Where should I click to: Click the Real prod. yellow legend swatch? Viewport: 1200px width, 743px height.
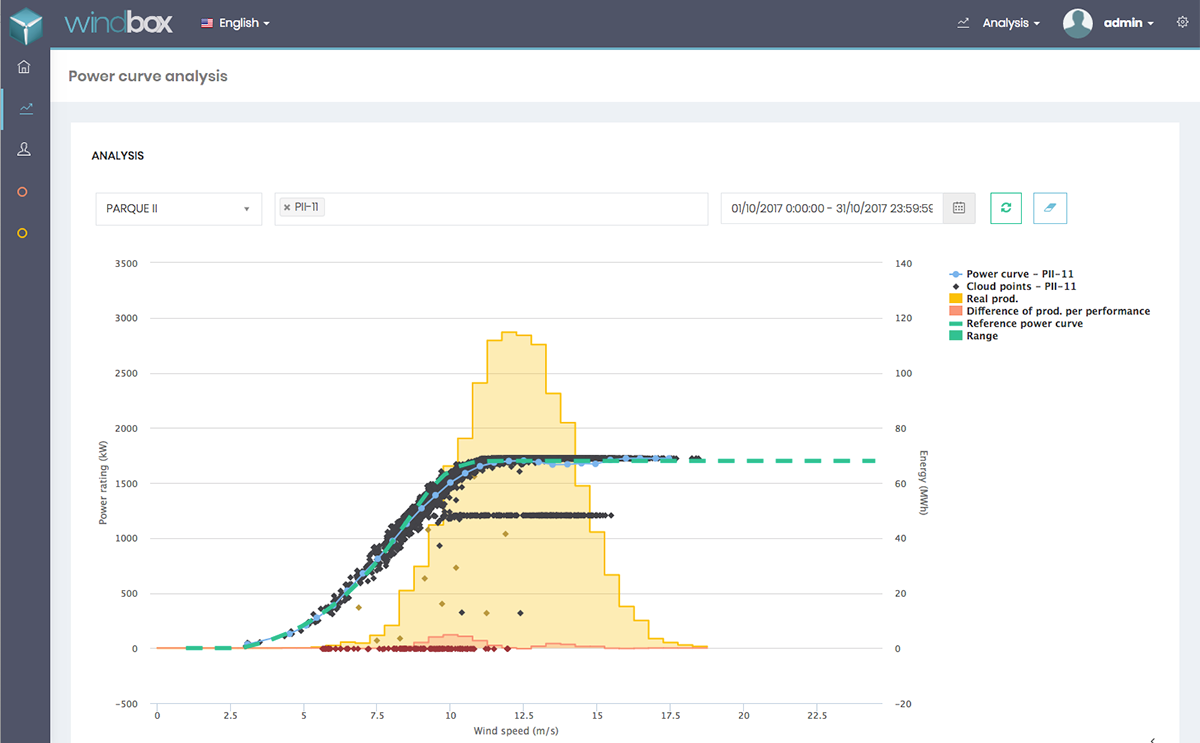[x=955, y=299]
